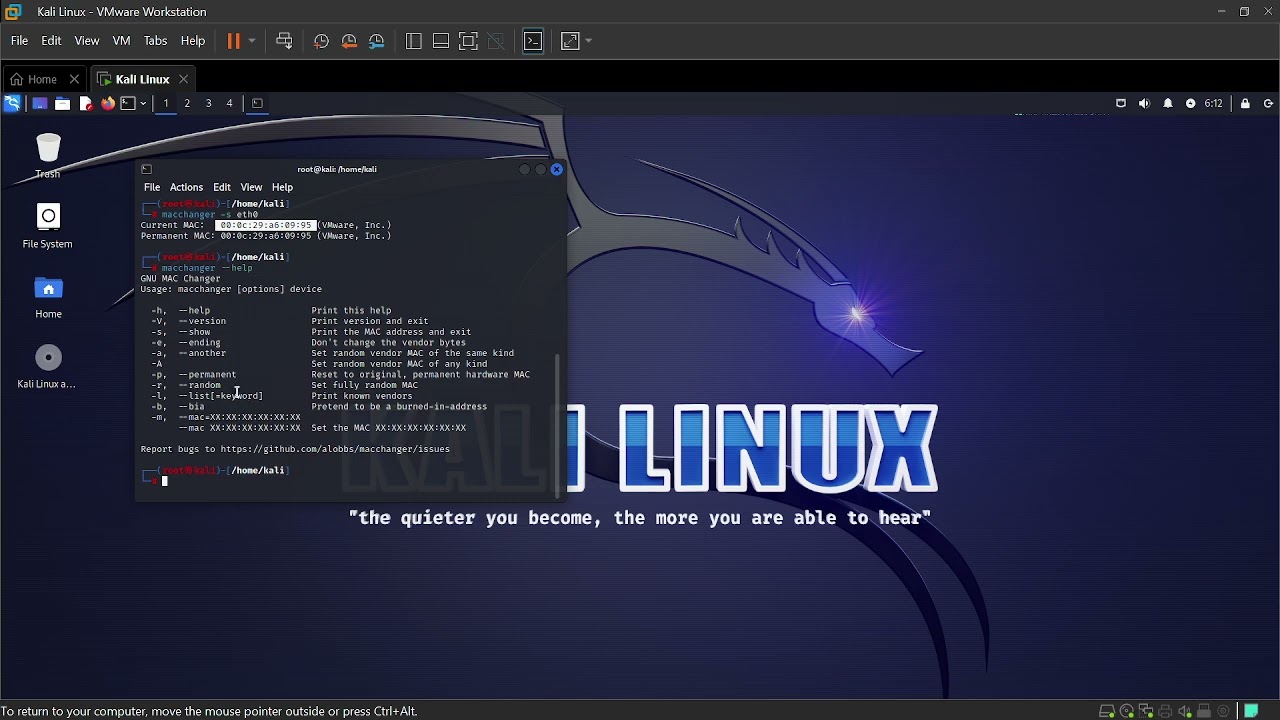Open the Kali Linux disc desktop icon
This screenshot has height=720, width=1280.
point(47,366)
